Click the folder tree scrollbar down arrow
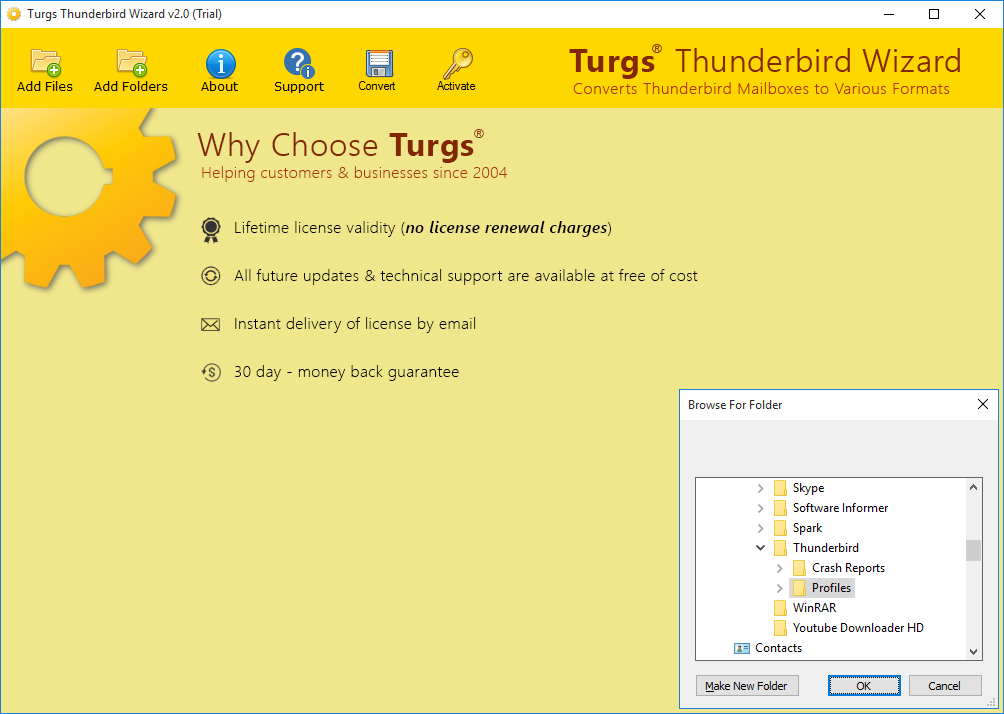Viewport: 1004px width, 714px height. point(973,652)
